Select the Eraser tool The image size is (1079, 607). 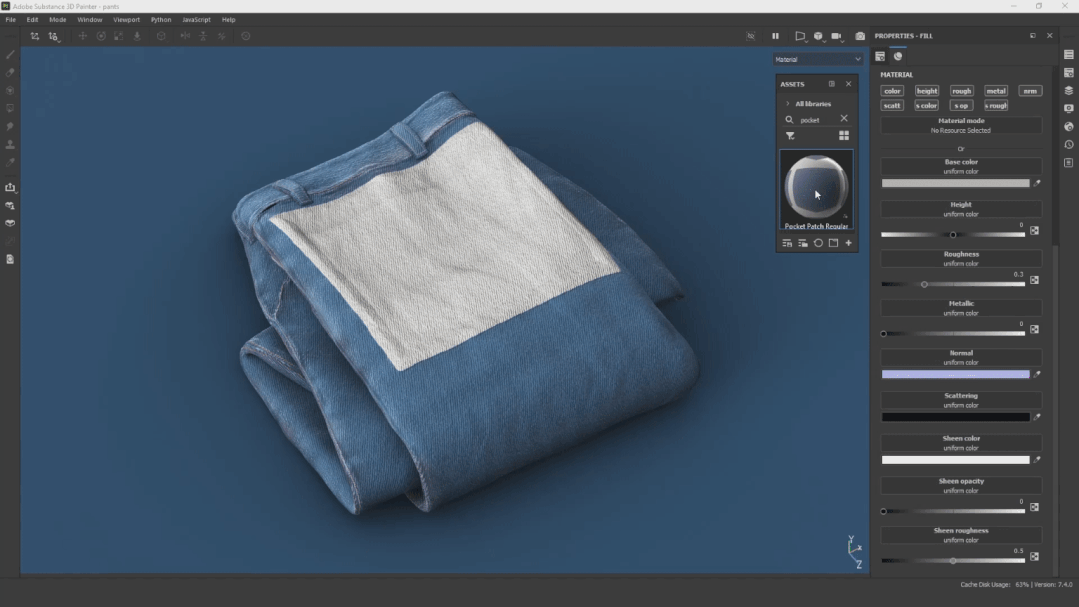pyautogui.click(x=10, y=72)
